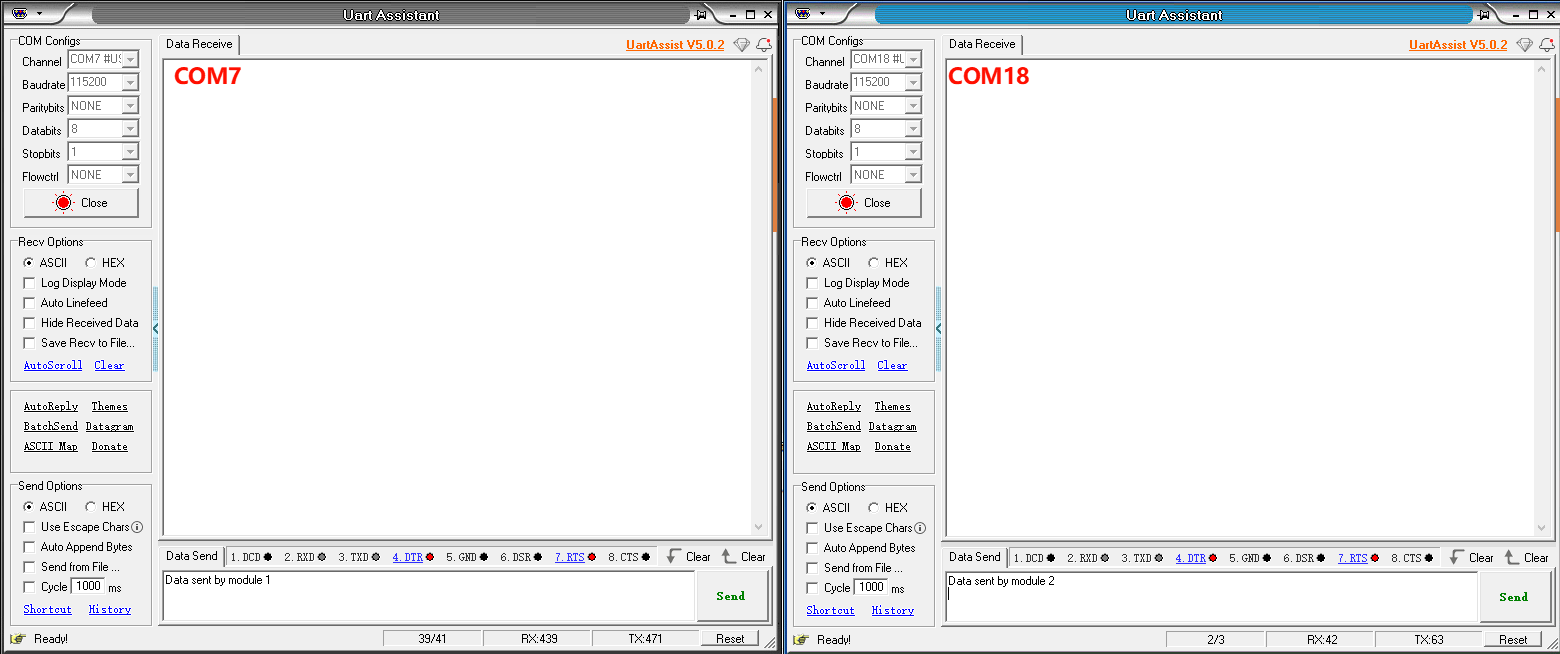
Task: Select the Data Receive tab in COM7 window
Action: point(199,44)
